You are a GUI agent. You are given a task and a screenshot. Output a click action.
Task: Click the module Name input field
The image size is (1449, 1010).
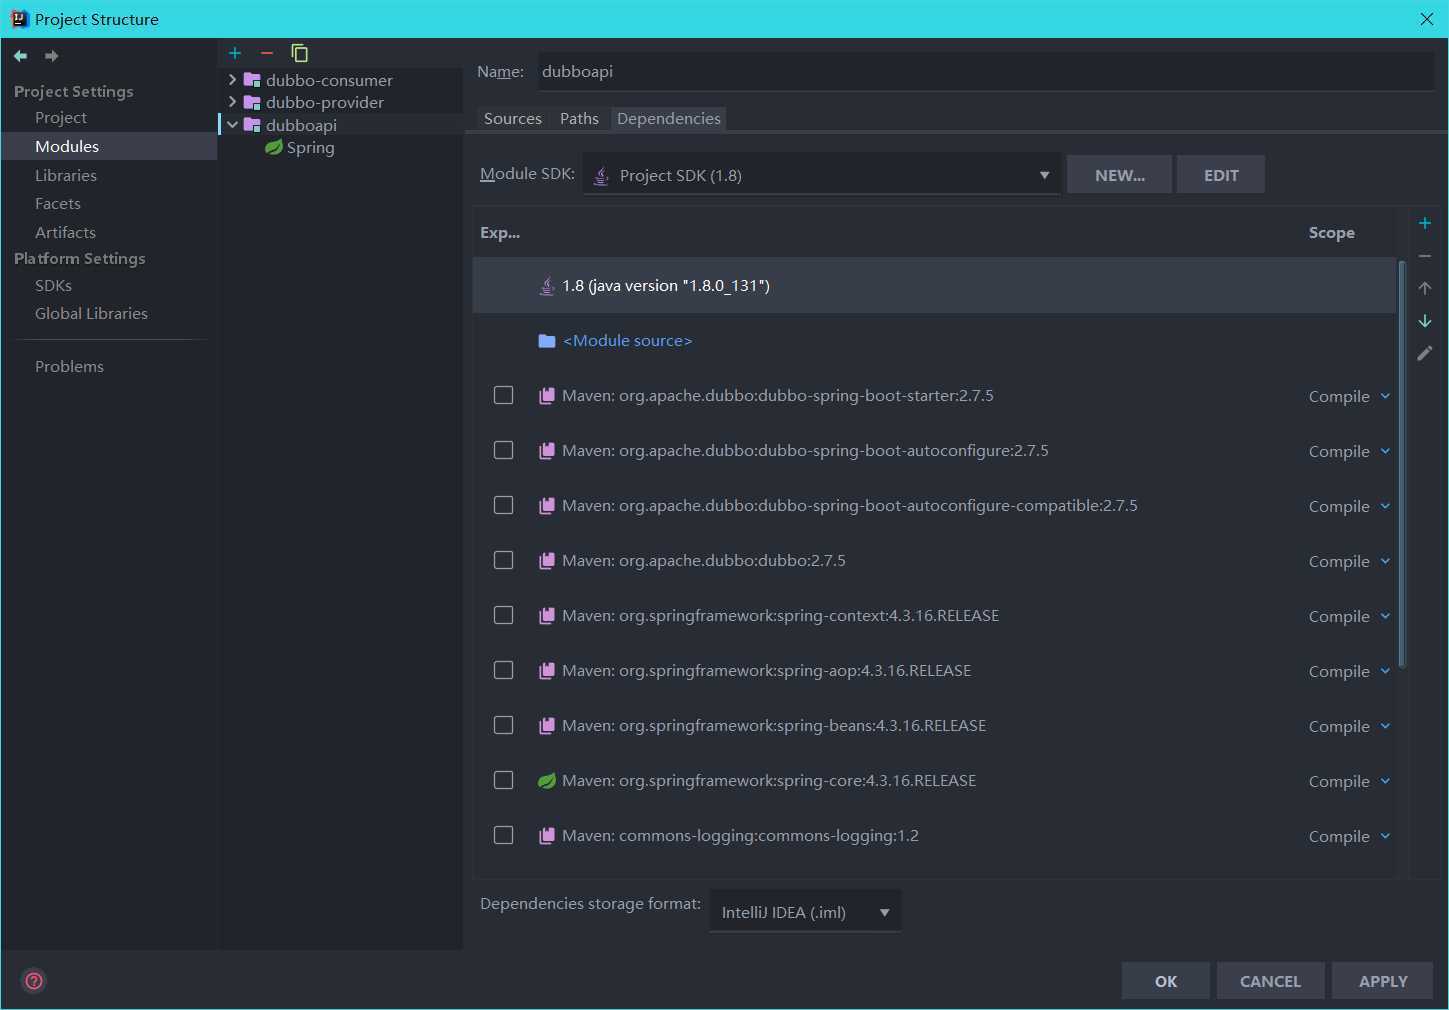point(985,71)
